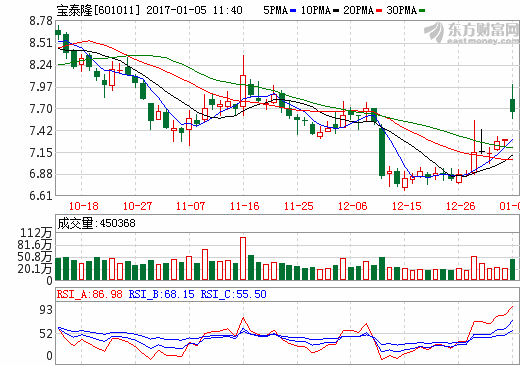
Task: Click the 8.78 price axis label
Action: pyautogui.click(x=41, y=21)
